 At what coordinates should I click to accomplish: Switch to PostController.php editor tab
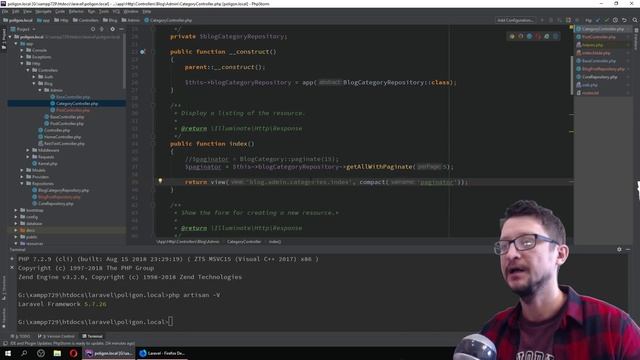[x=602, y=37]
